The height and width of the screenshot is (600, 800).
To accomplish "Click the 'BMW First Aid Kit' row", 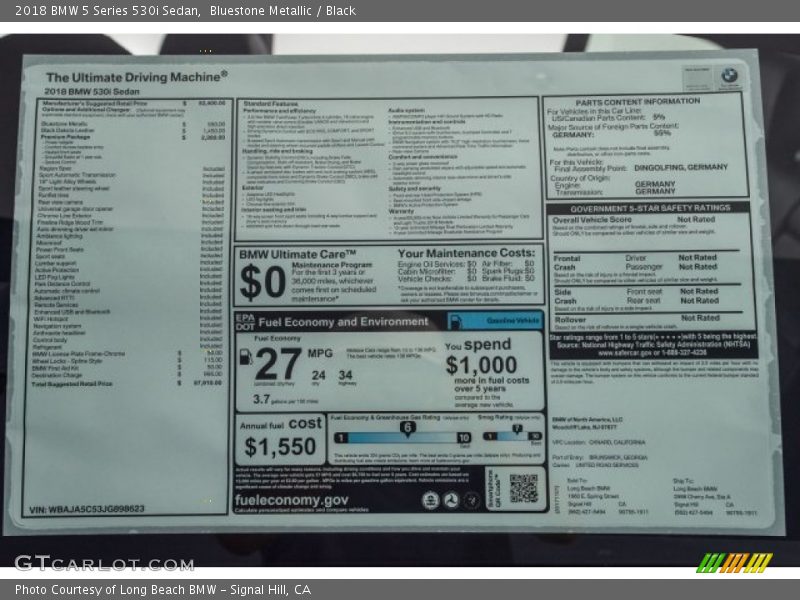I will [127, 367].
